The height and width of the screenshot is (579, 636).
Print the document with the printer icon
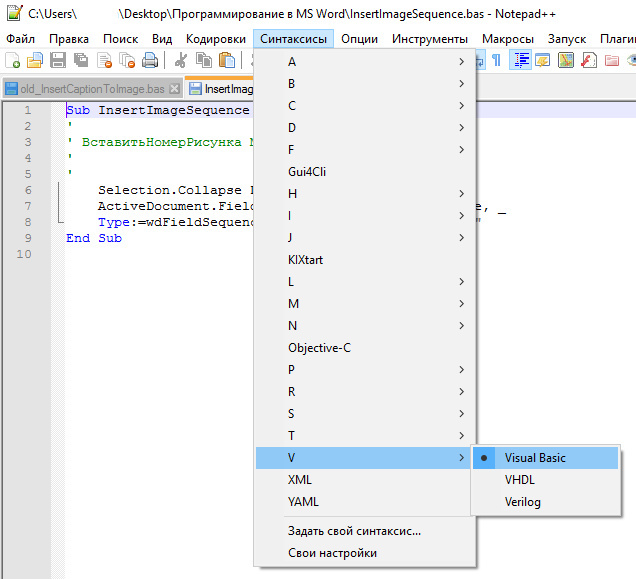[150, 60]
